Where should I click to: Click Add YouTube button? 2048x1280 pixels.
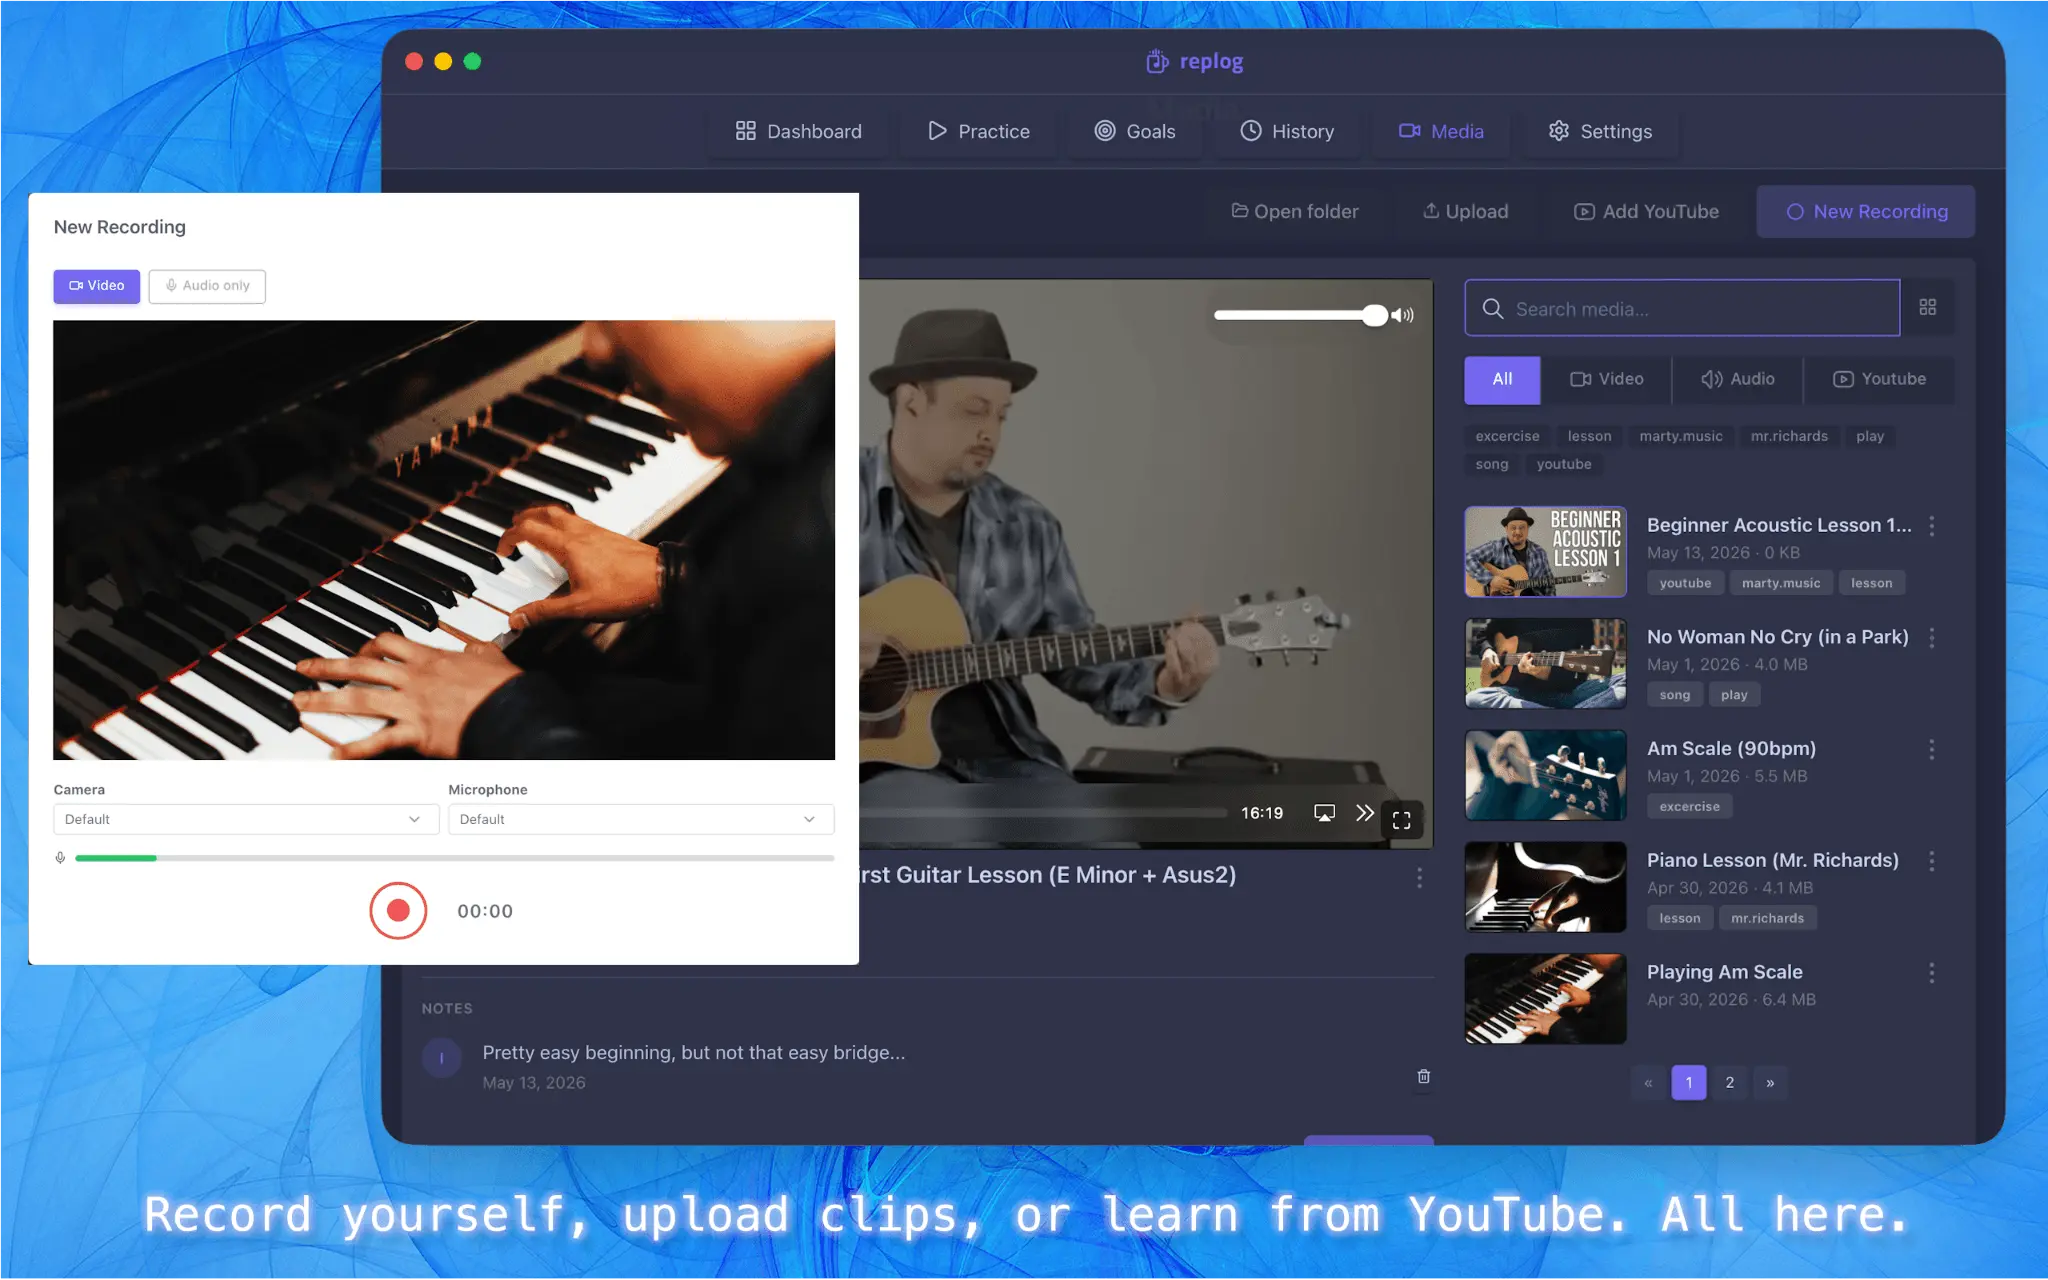pyautogui.click(x=1646, y=211)
